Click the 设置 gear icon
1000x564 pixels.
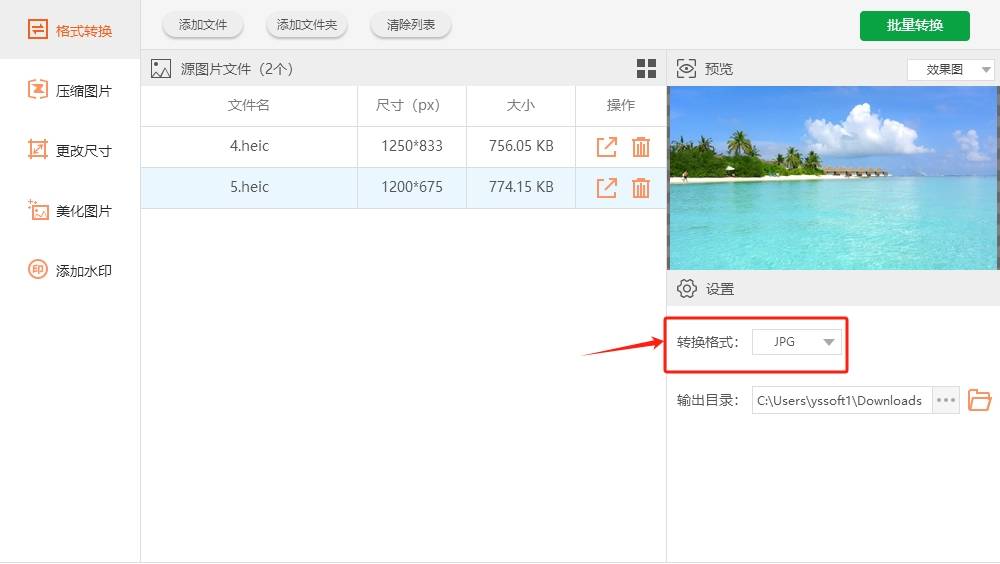(x=687, y=288)
